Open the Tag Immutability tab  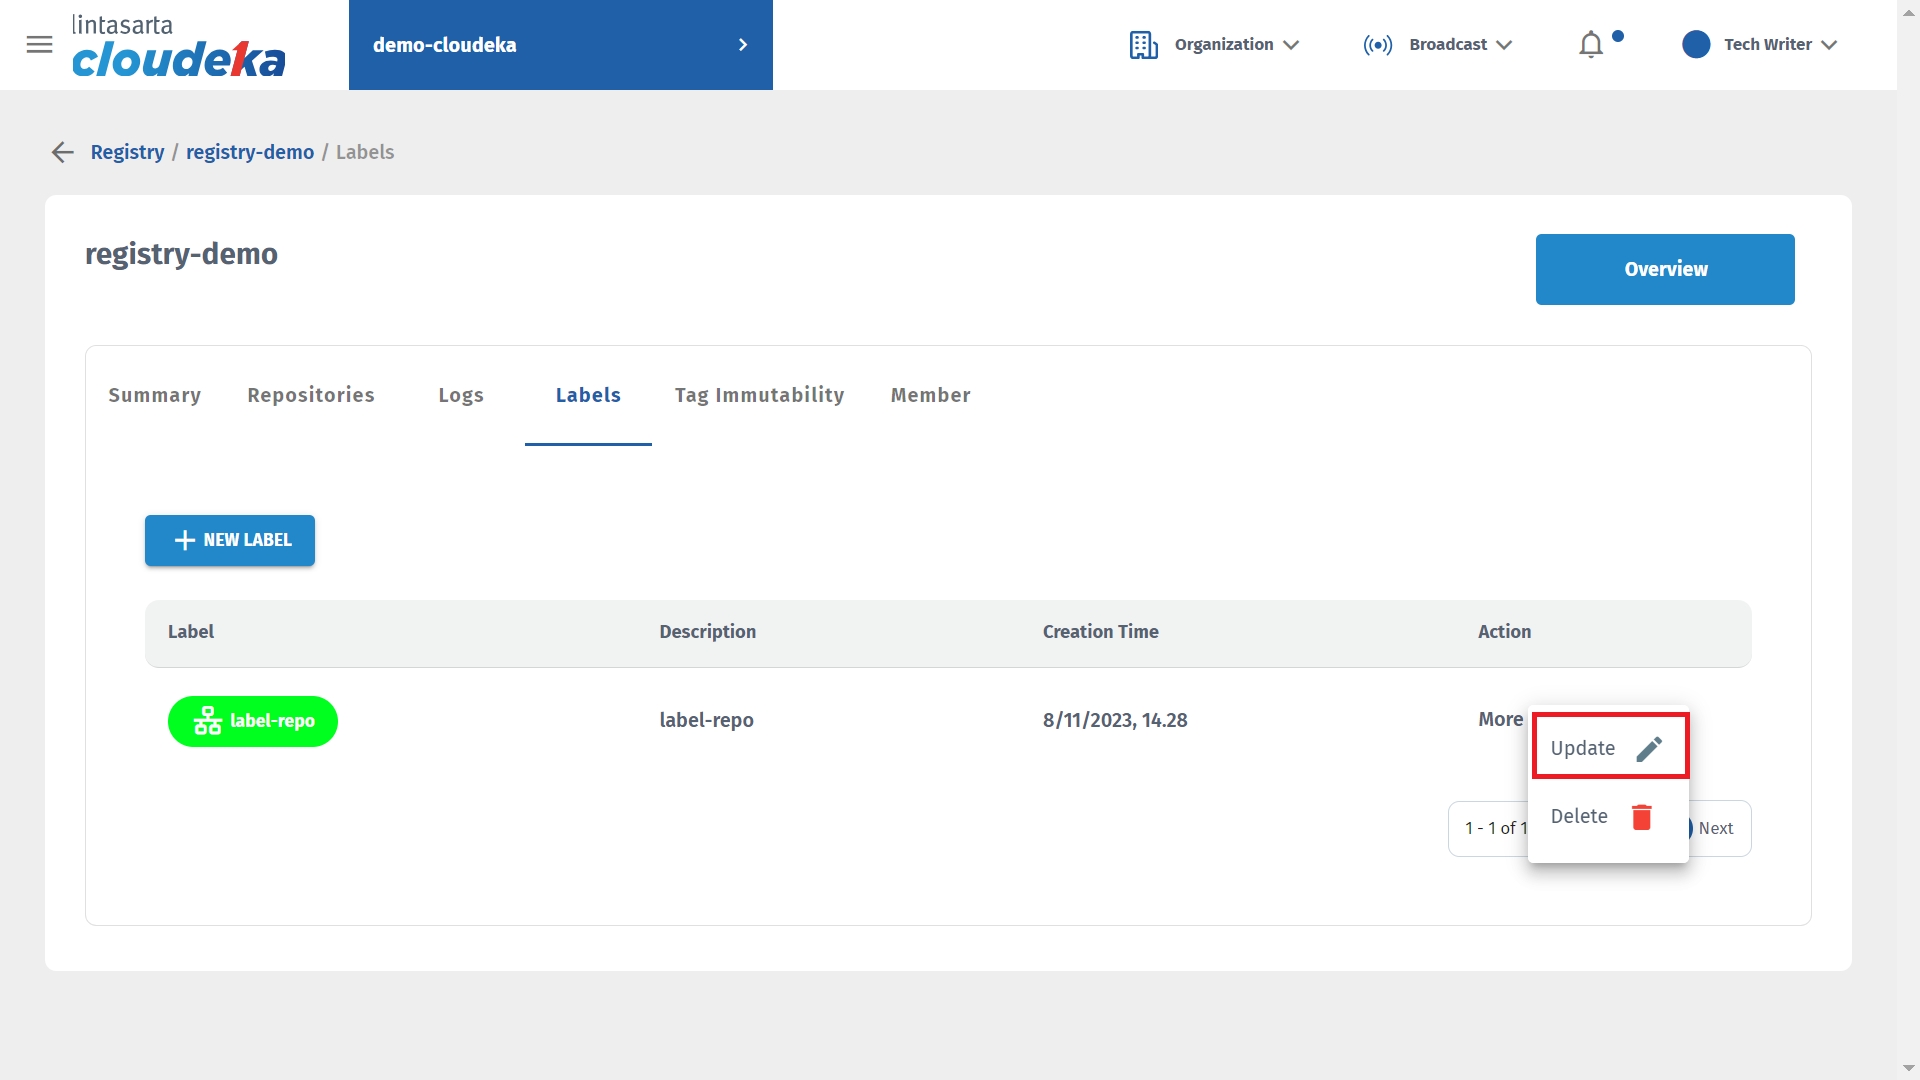[759, 395]
